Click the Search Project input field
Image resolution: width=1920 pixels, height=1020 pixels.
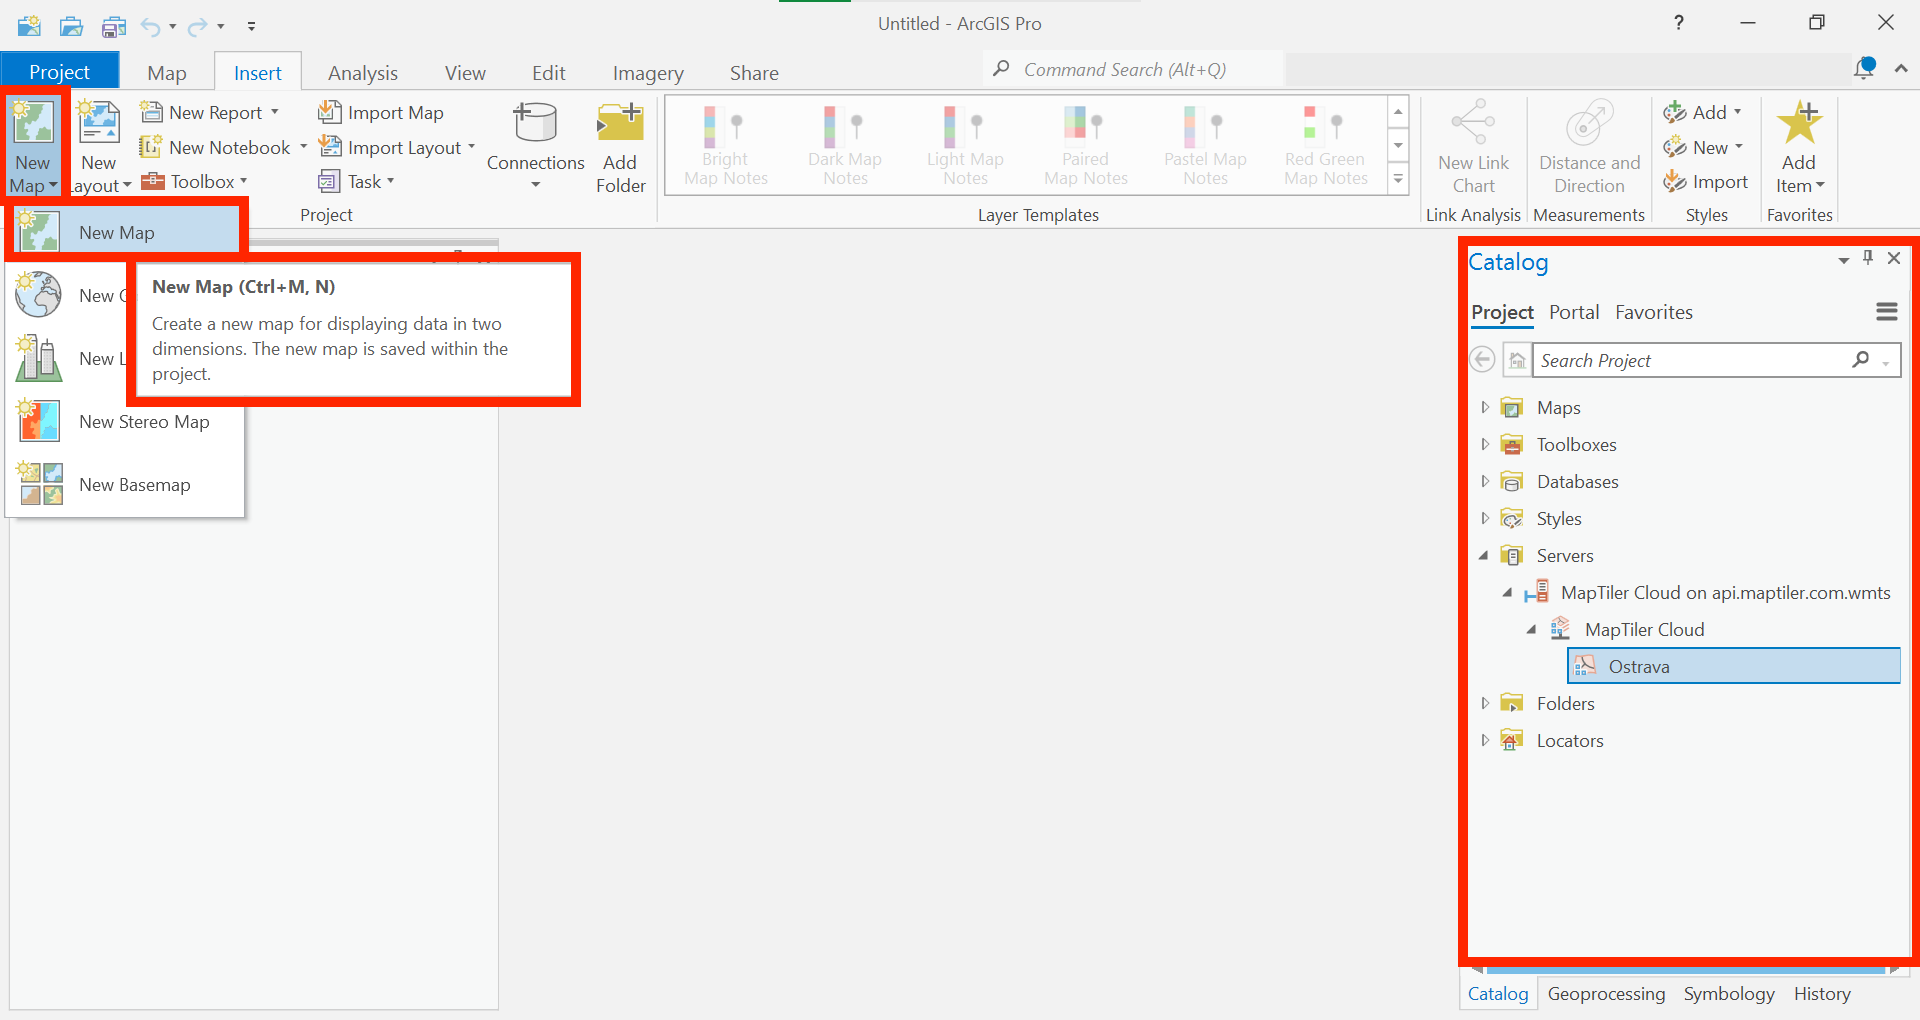tap(1690, 360)
